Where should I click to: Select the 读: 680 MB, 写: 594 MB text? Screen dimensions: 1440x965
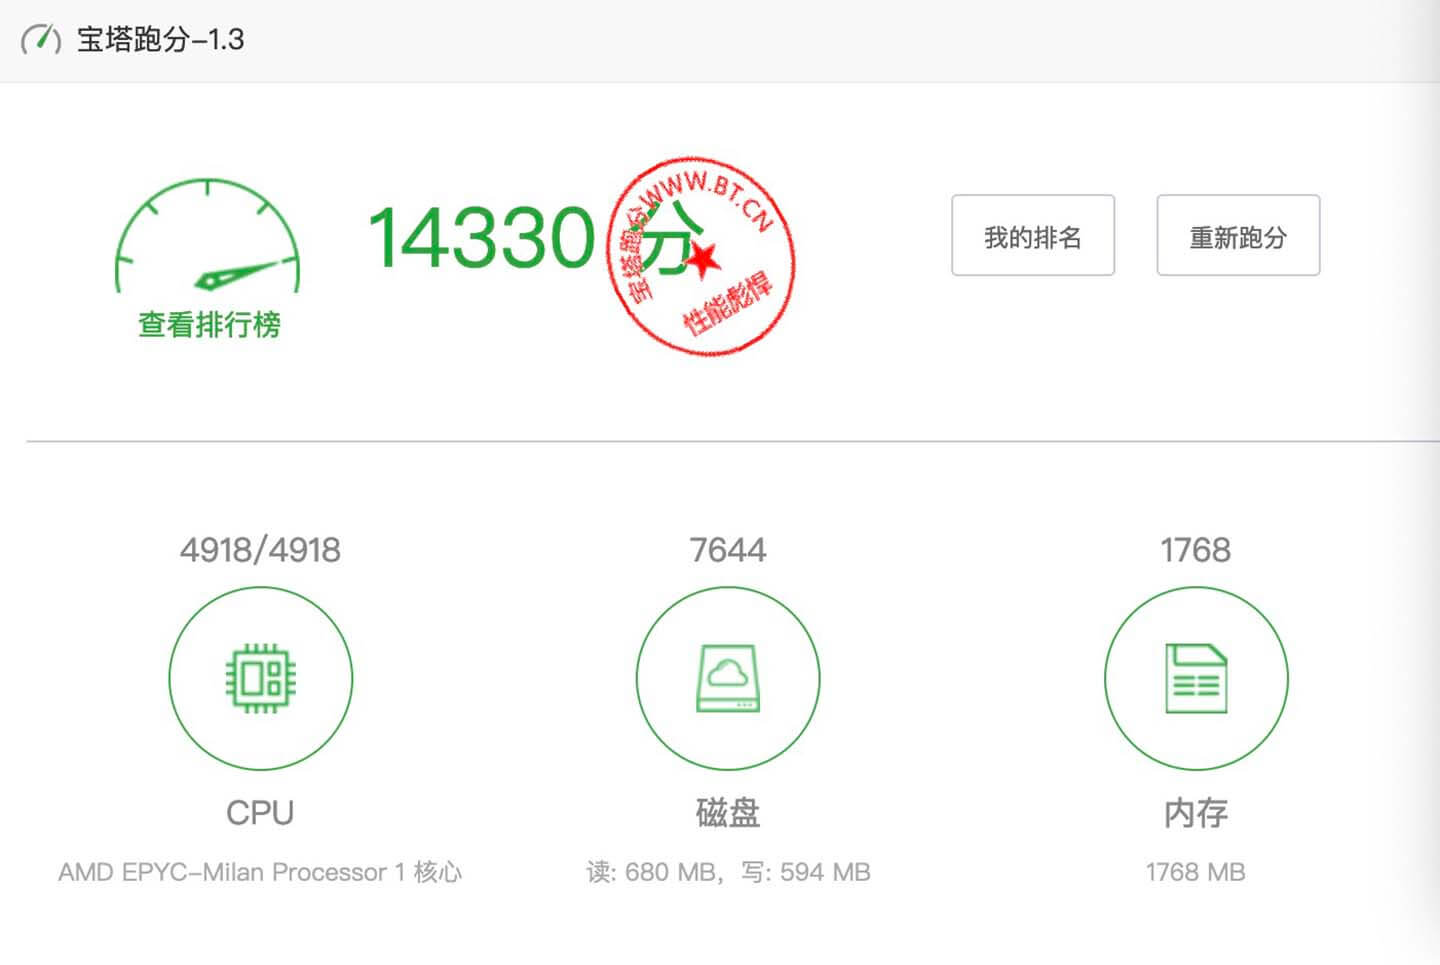tap(728, 872)
